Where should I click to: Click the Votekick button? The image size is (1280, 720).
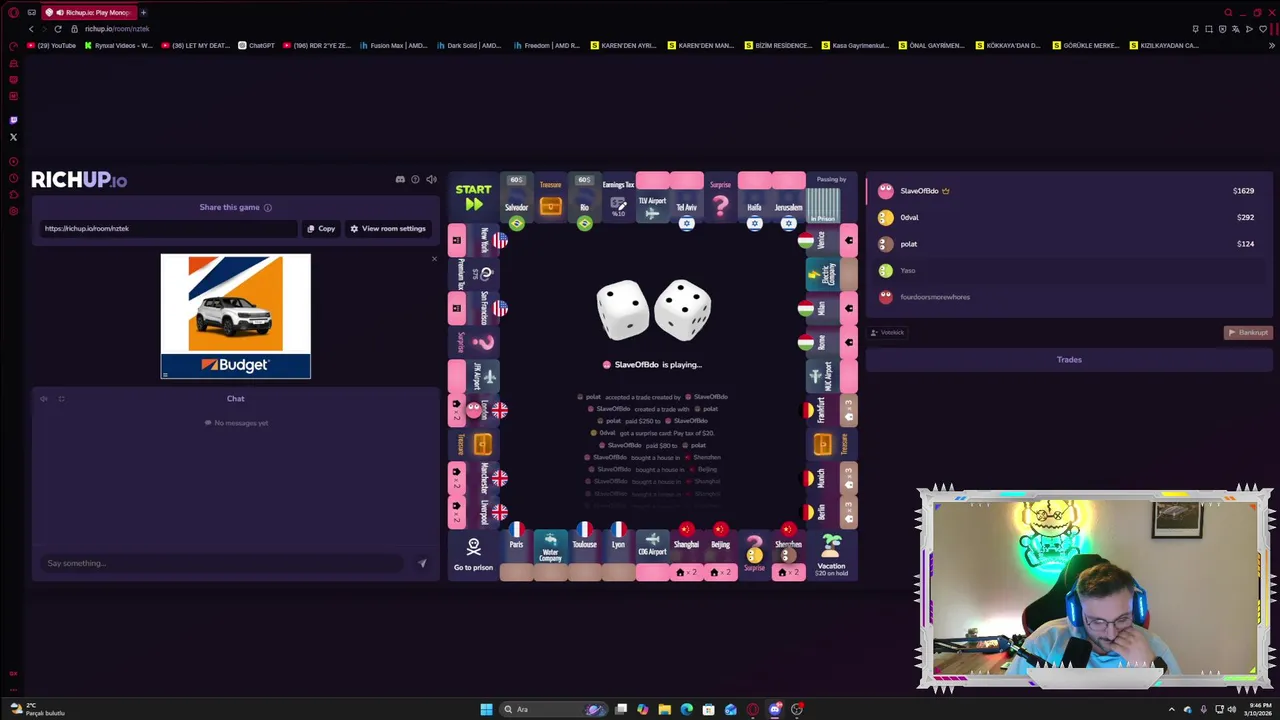(888, 333)
